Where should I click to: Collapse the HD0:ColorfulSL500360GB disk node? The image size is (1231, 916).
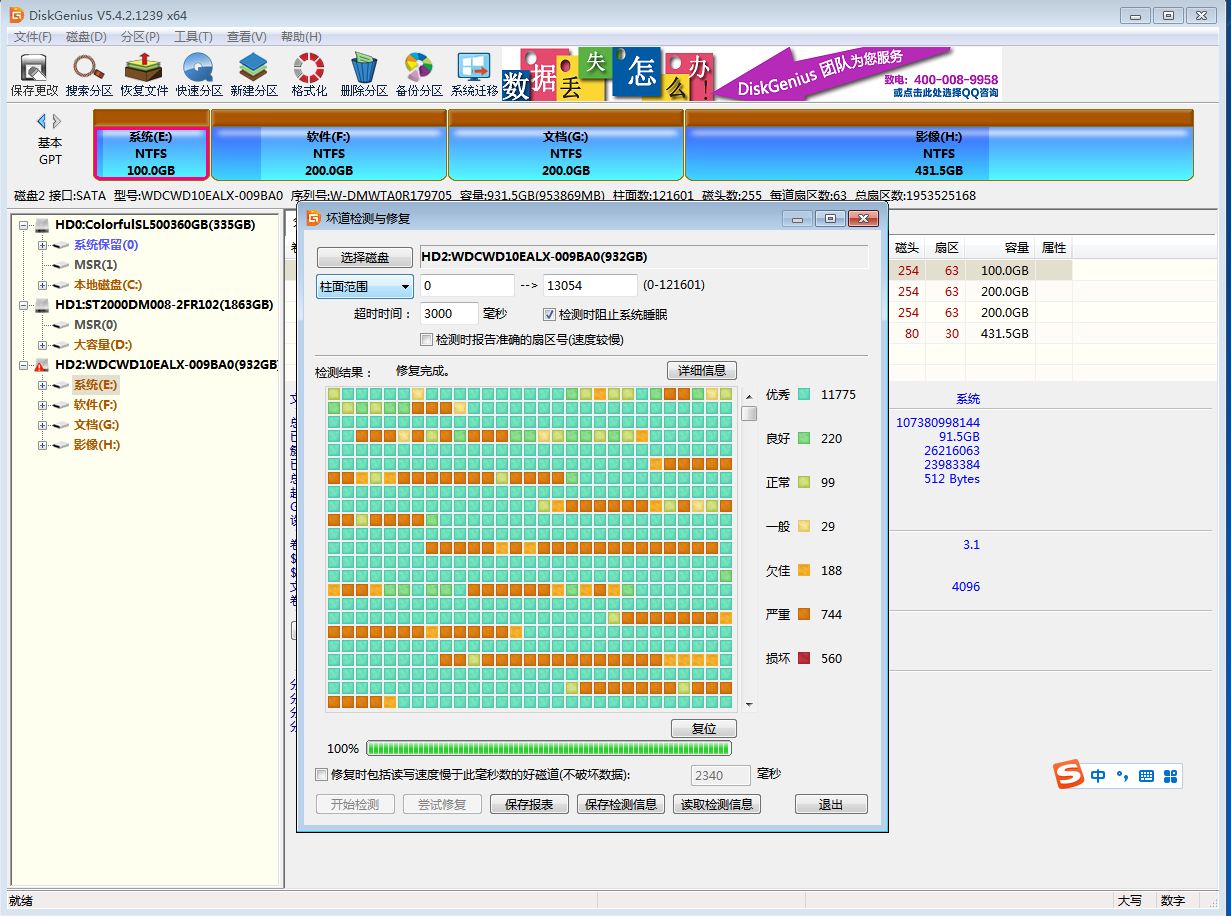[x=24, y=225]
